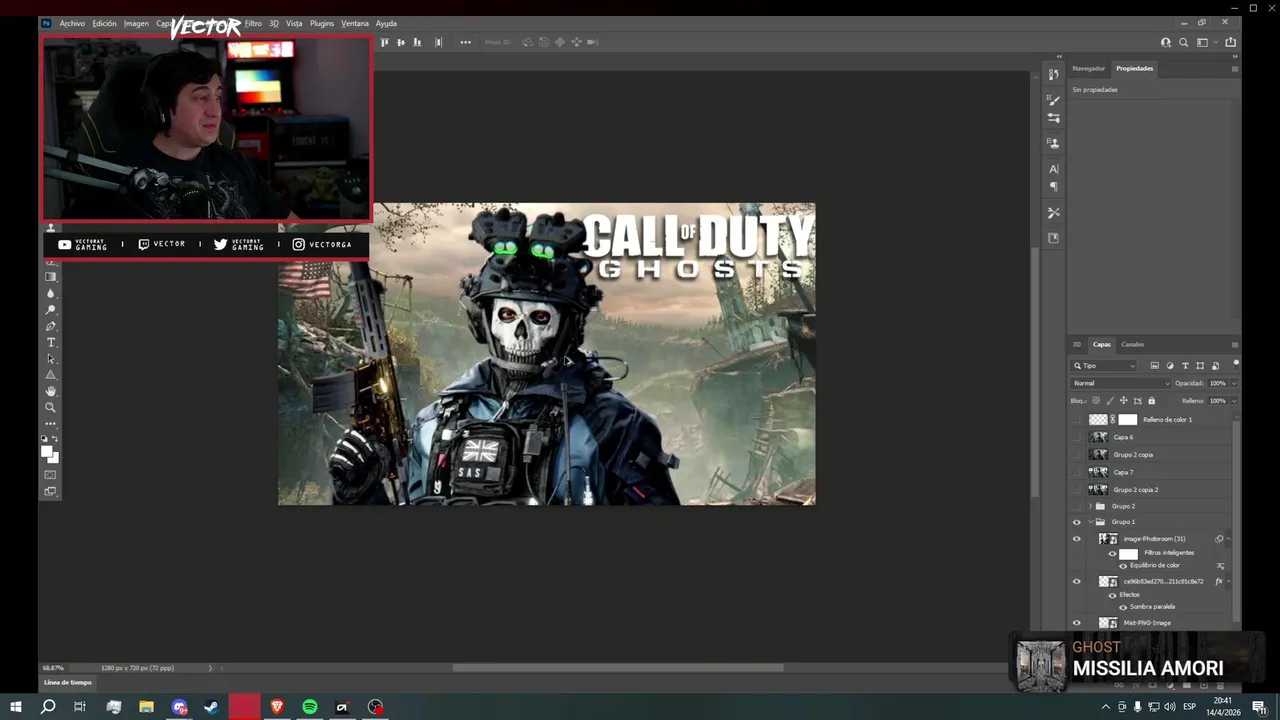The image size is (1280, 720).
Task: Filter layers by smart objects icon
Action: pos(1215,366)
